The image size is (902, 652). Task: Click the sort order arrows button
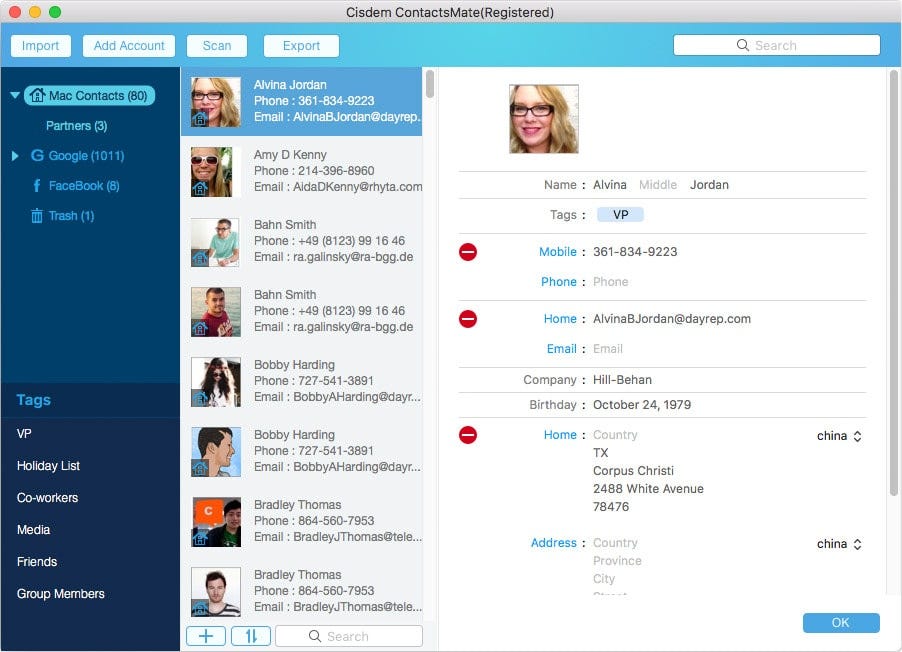pyautogui.click(x=251, y=636)
